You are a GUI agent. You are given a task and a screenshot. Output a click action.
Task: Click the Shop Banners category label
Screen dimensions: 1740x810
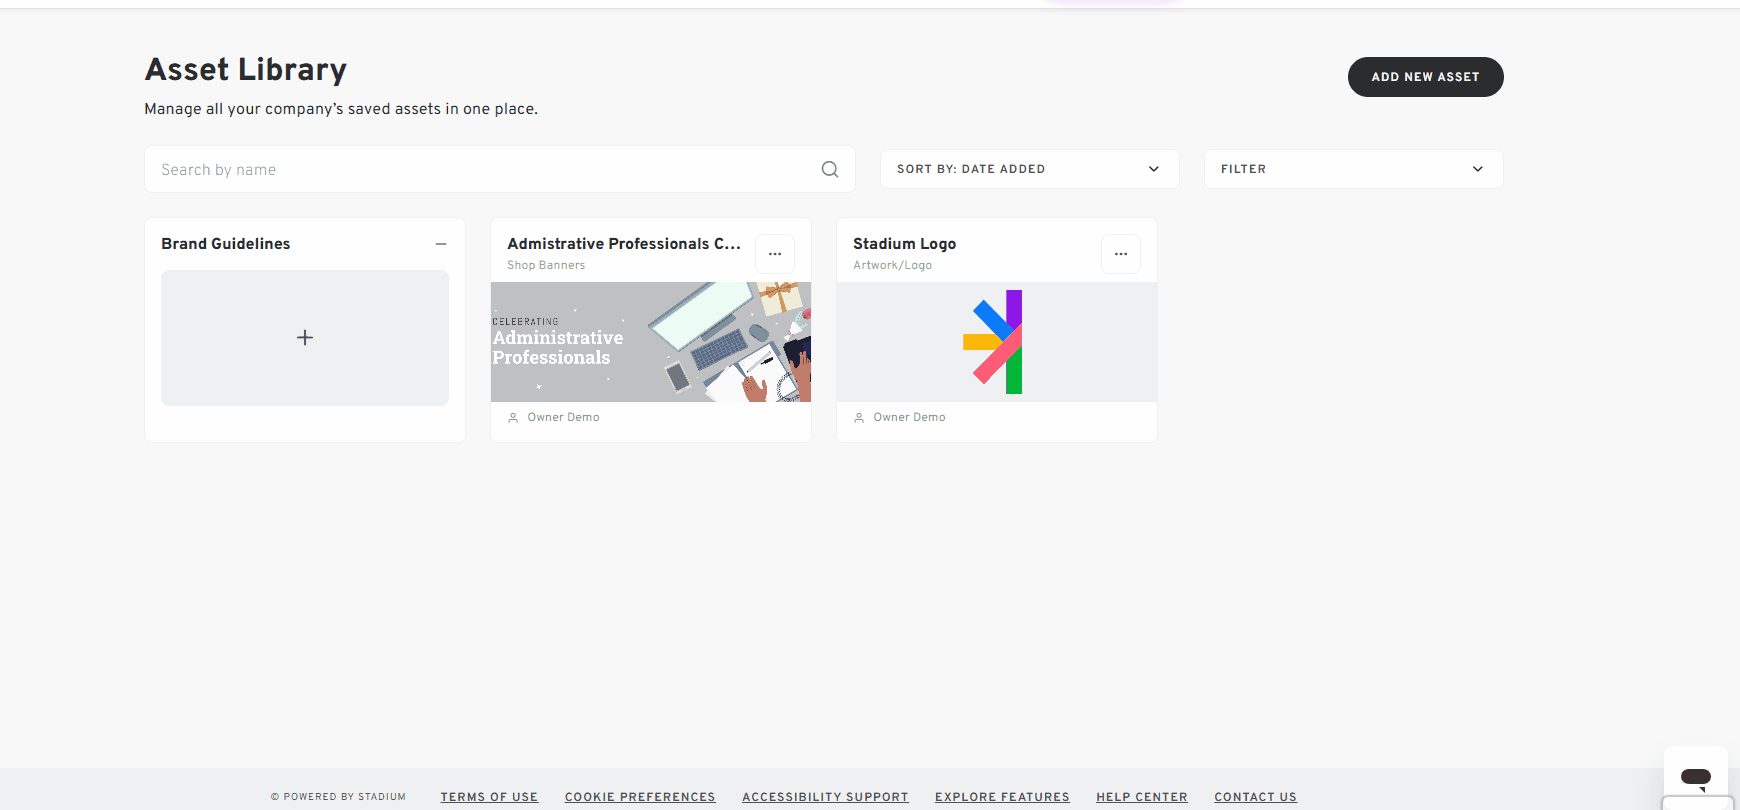(x=546, y=265)
